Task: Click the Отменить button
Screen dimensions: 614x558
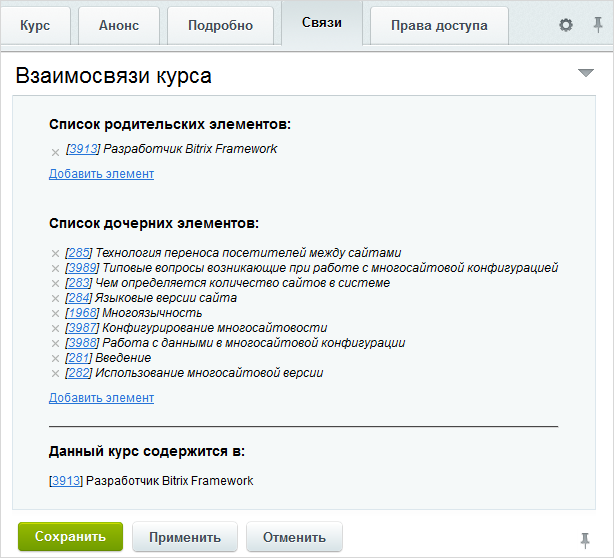Action: (x=294, y=536)
